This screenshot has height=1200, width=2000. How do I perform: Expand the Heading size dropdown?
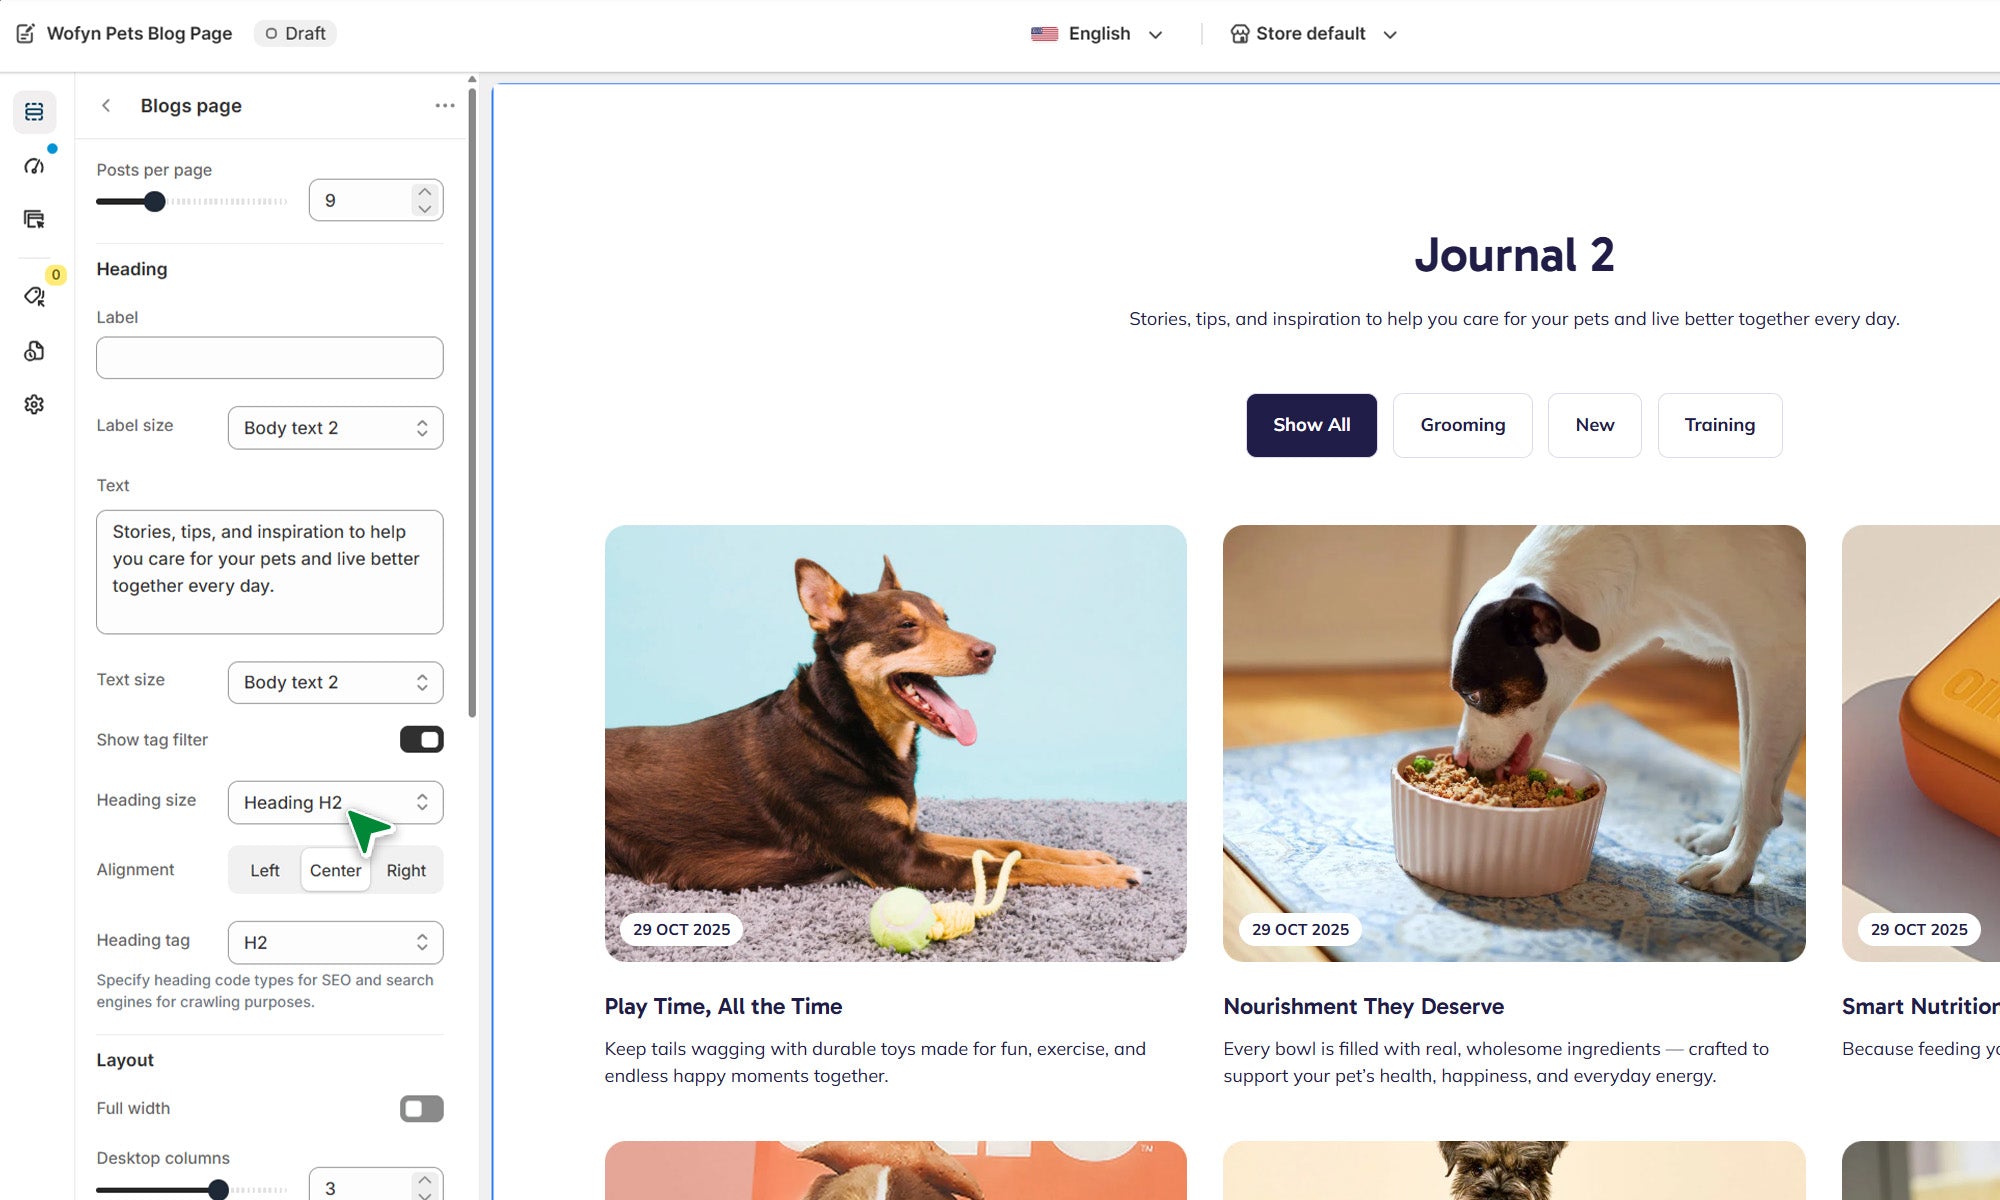336,802
